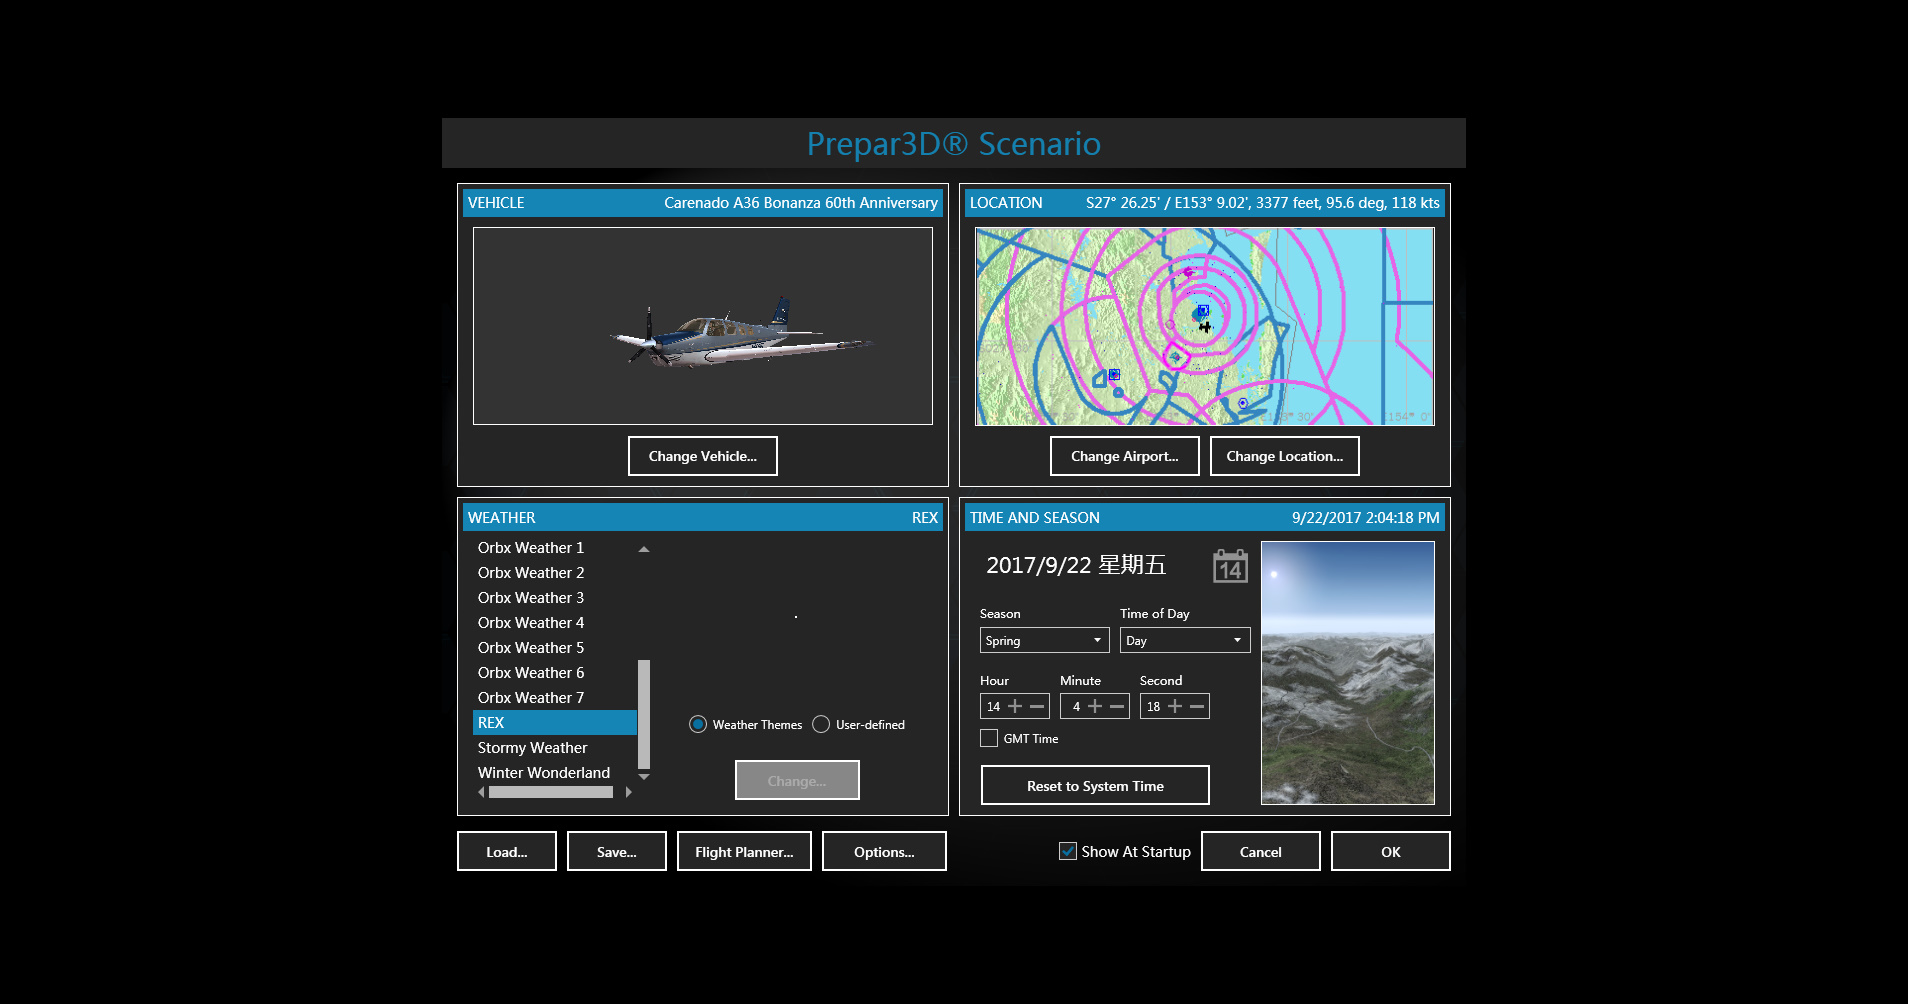The width and height of the screenshot is (1908, 1004).
Task: Select the User-defined radio button
Action: pos(821,724)
